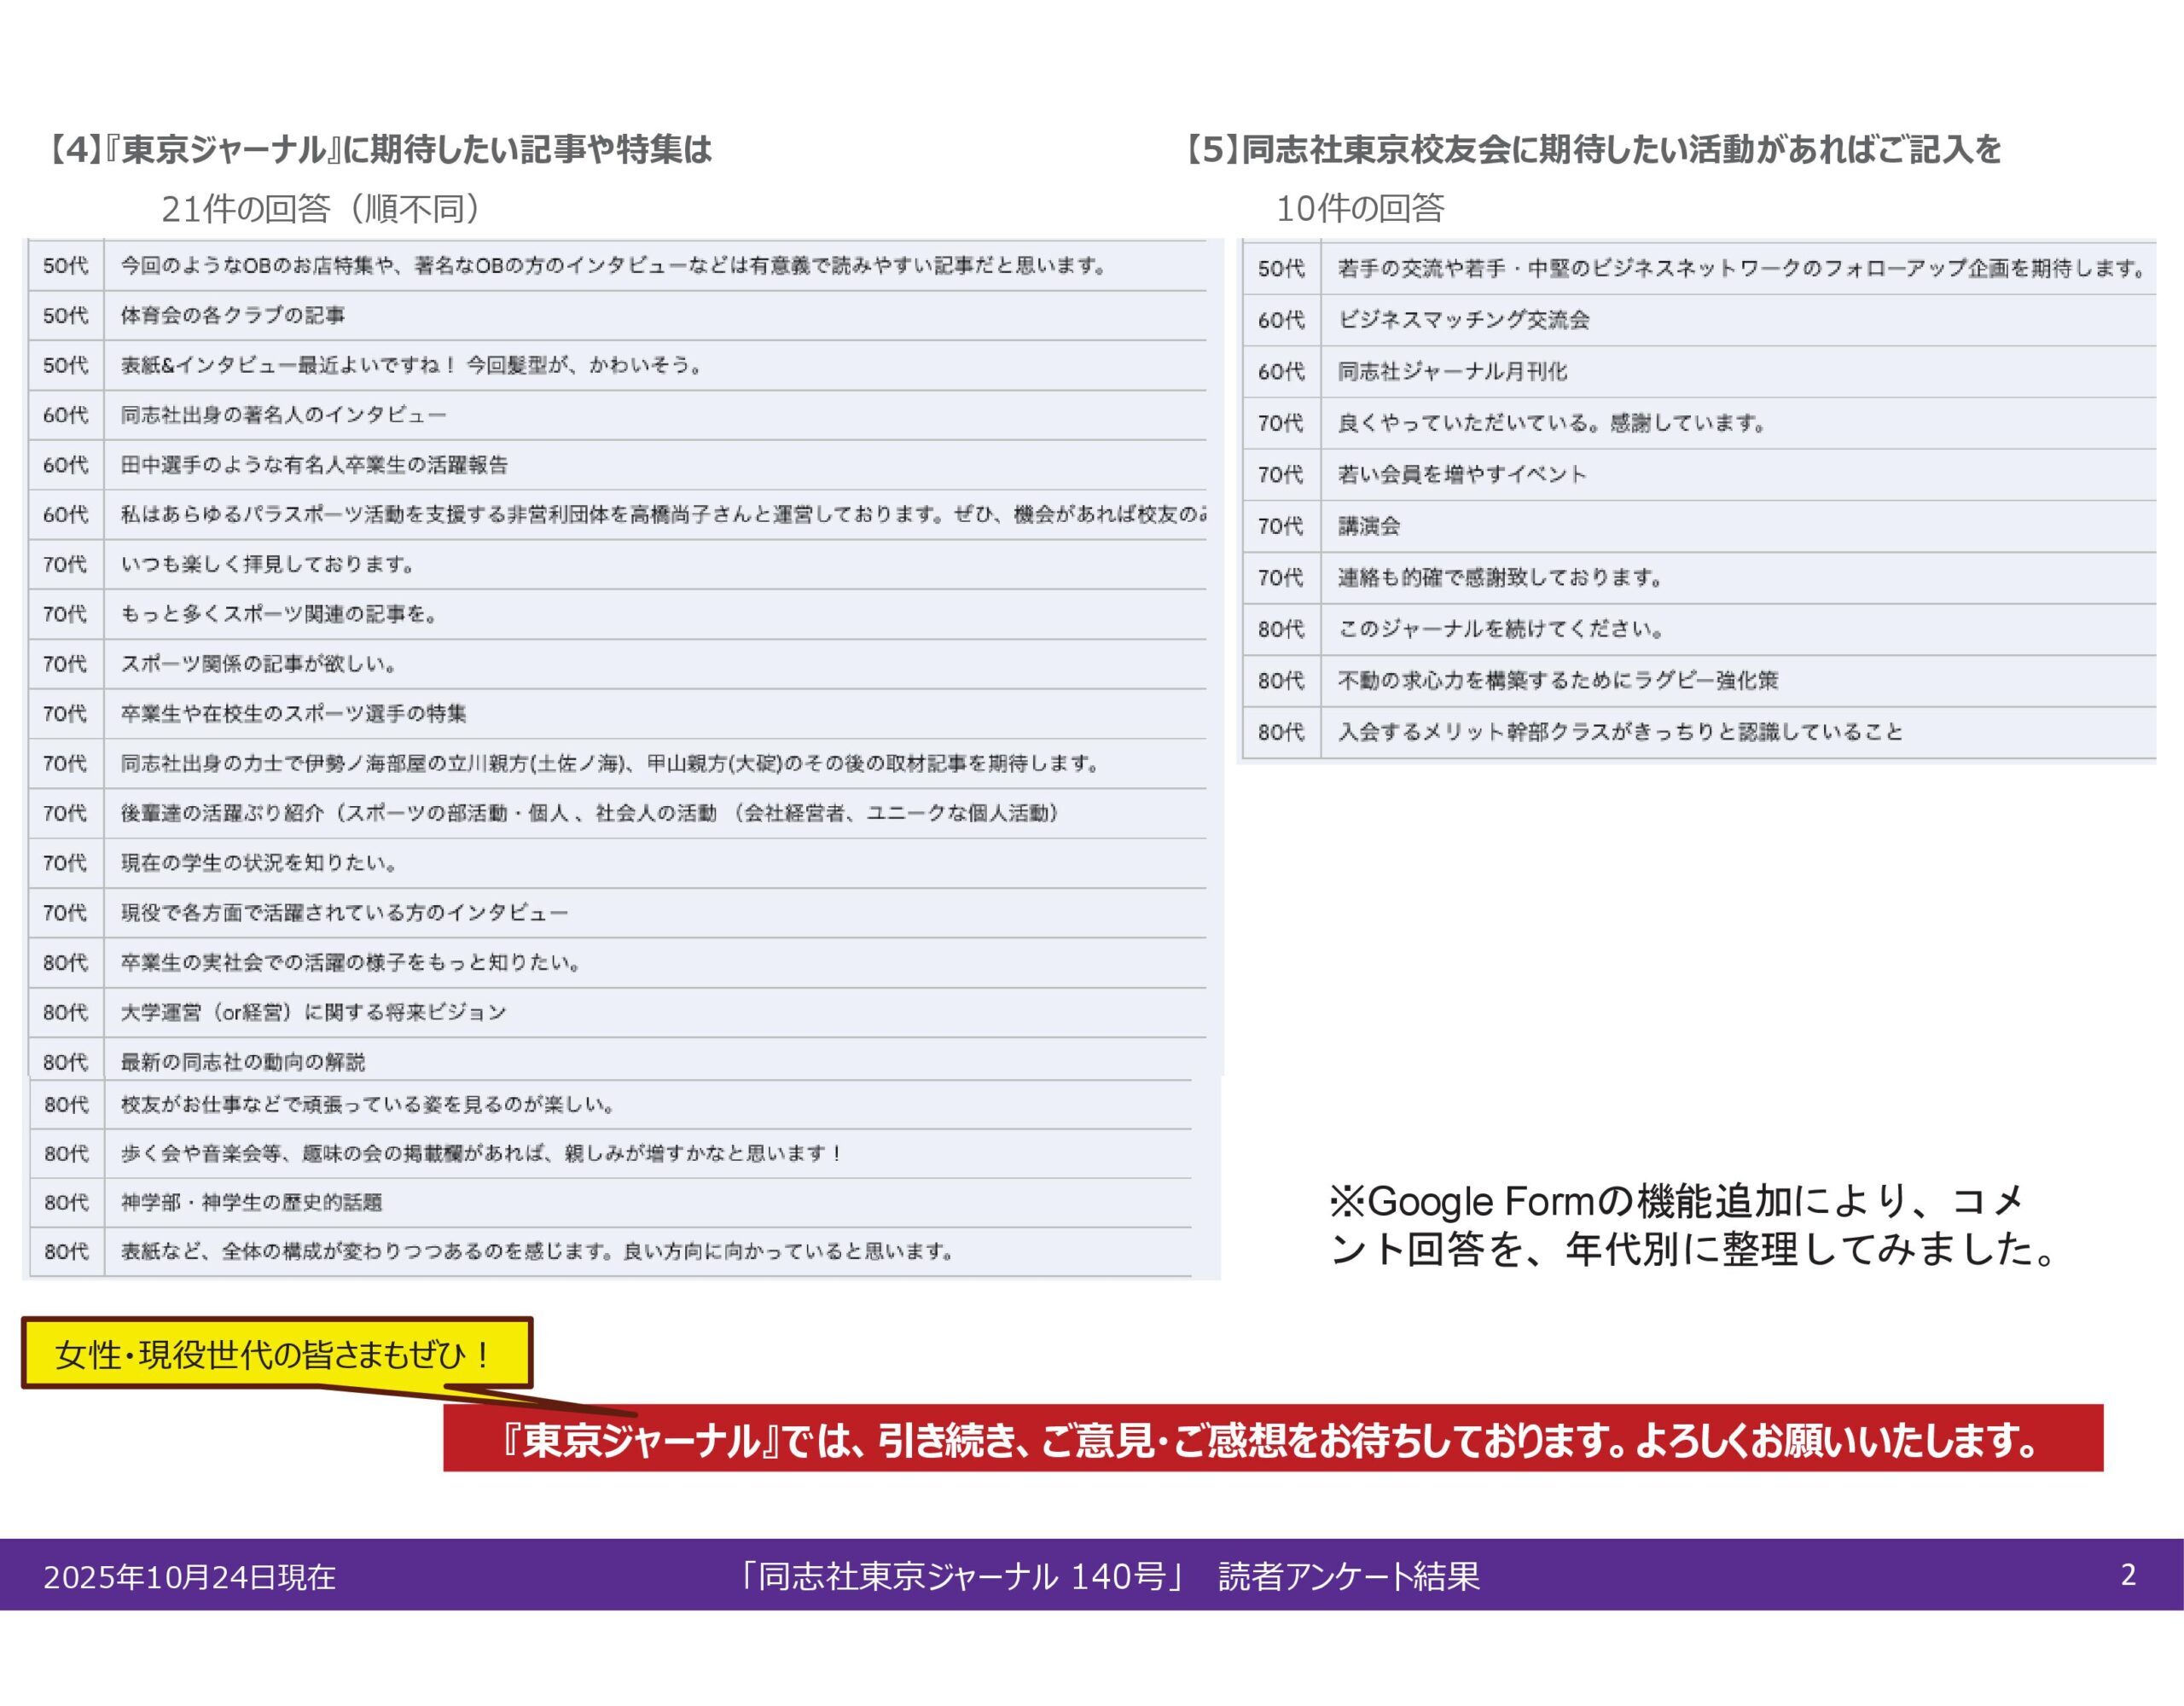This screenshot has width=2184, height=1706.
Task: Select row いつも楽しく拝見しております。
Action: coord(268,565)
